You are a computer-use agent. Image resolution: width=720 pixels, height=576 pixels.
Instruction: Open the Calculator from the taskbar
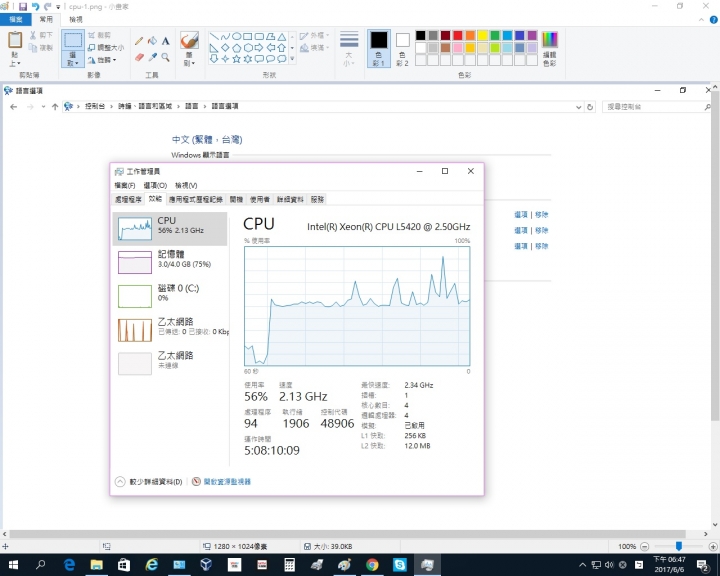(289, 565)
